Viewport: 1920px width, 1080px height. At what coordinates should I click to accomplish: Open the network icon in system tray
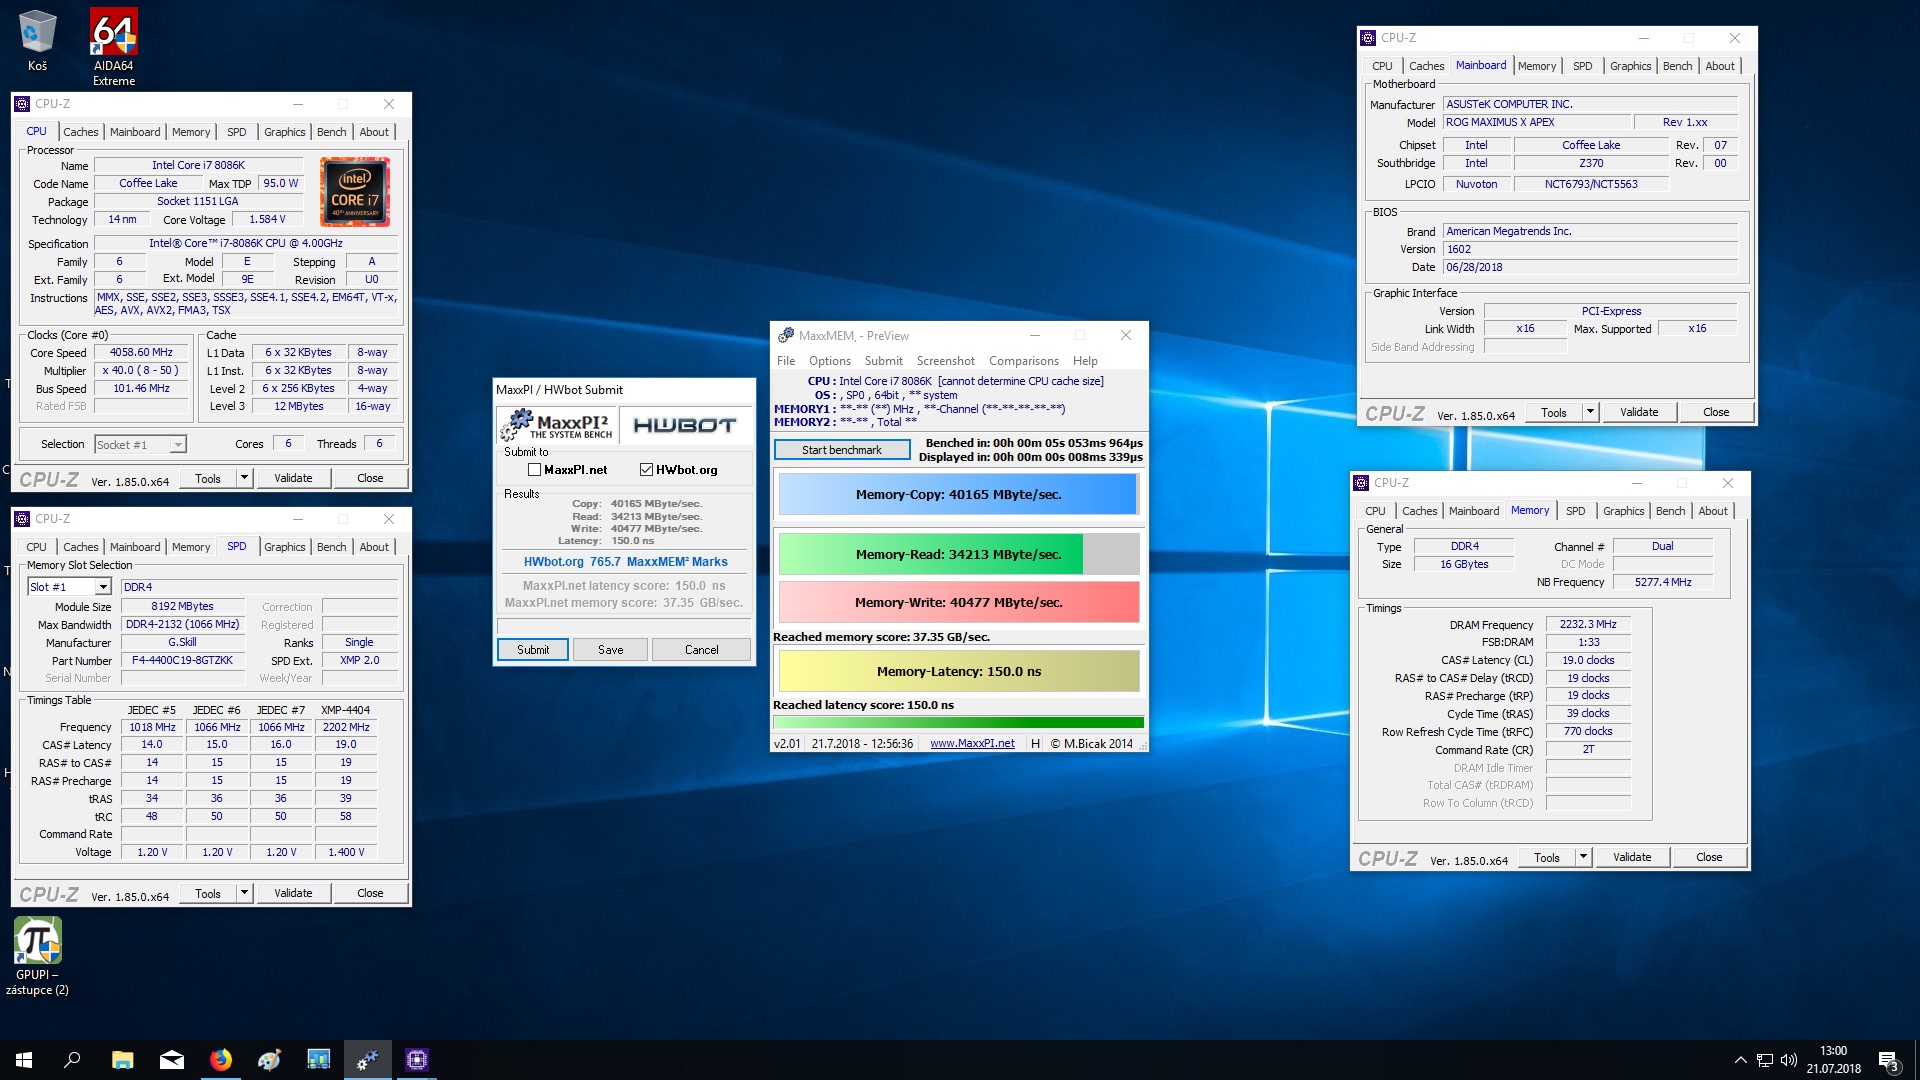1765,1060
